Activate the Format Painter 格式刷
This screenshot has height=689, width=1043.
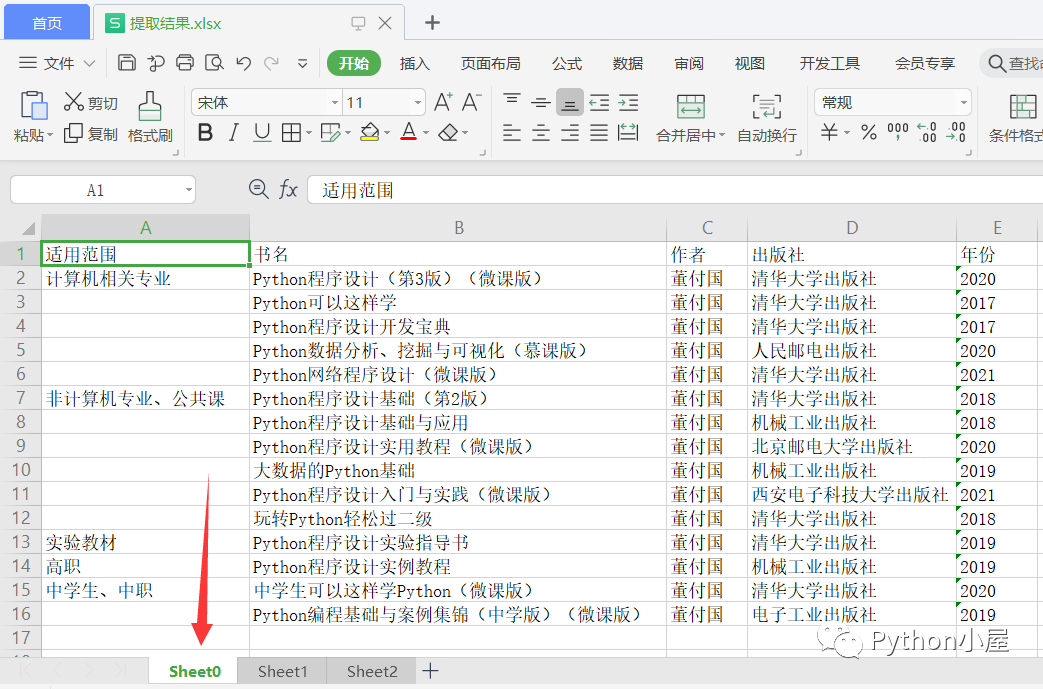click(150, 118)
